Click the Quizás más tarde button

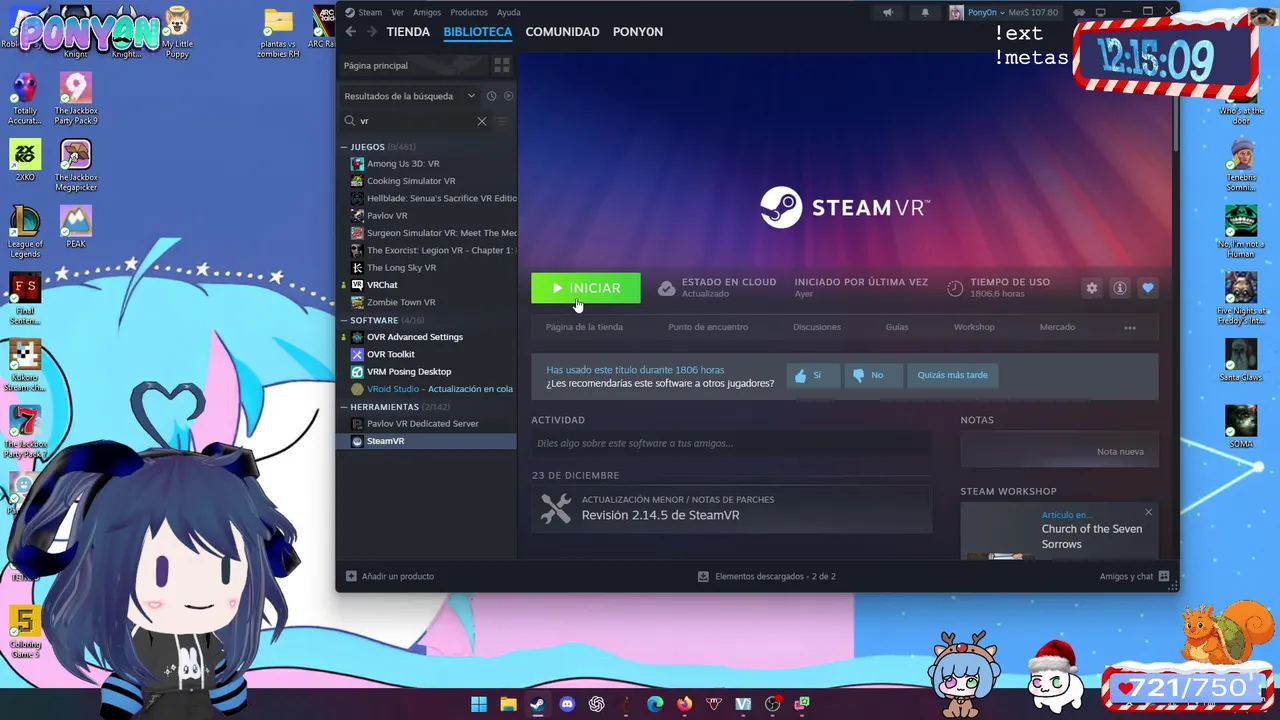click(x=952, y=375)
